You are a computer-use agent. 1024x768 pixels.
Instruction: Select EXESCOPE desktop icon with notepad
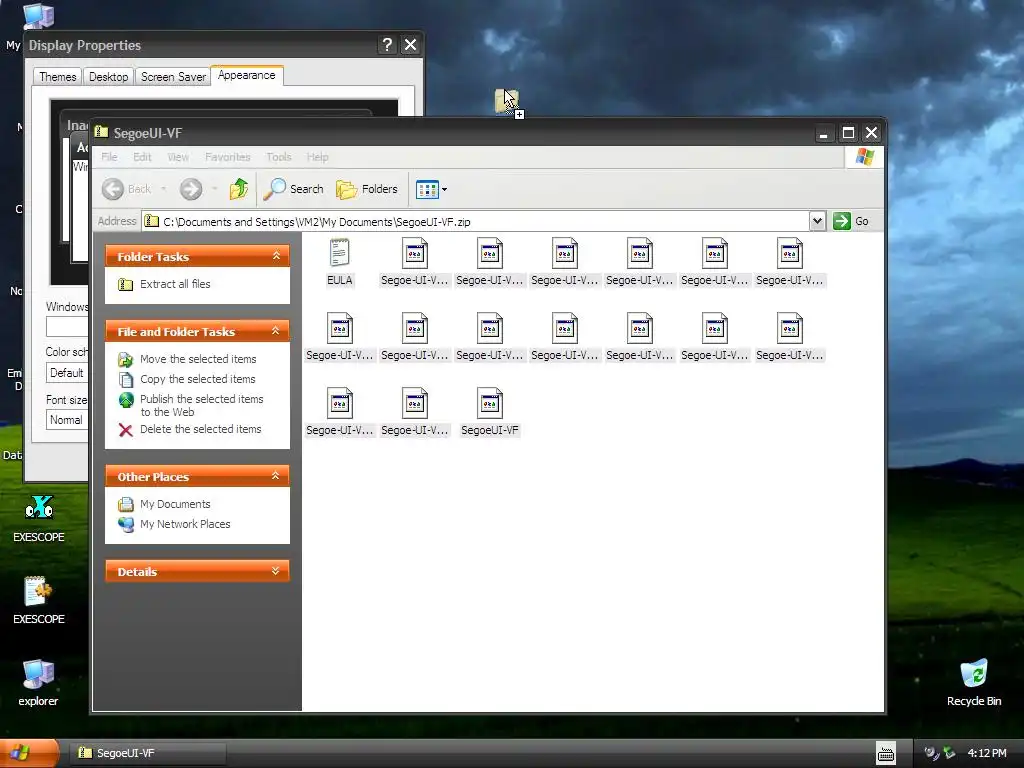(39, 601)
